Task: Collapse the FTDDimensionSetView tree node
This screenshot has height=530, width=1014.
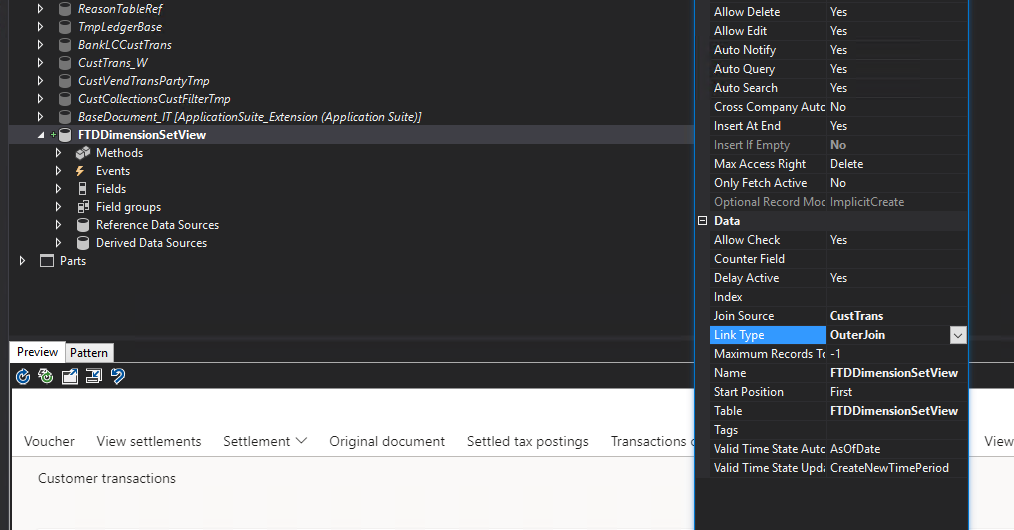Action: [x=41, y=135]
